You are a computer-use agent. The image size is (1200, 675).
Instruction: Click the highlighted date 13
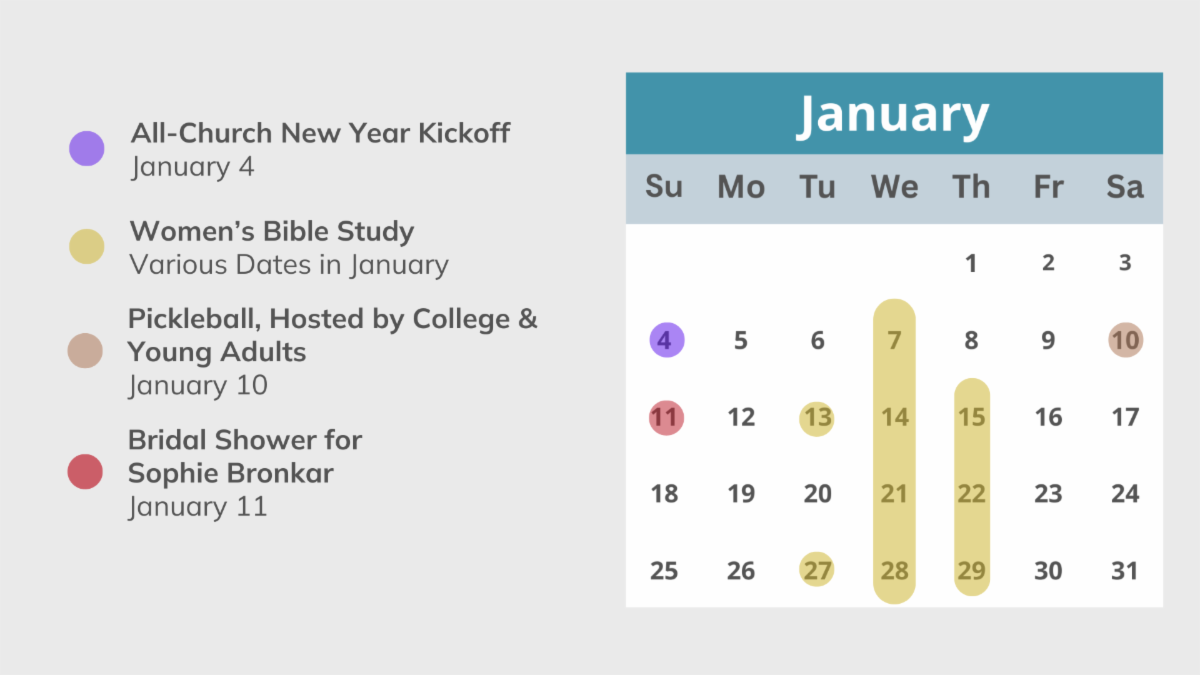point(818,417)
